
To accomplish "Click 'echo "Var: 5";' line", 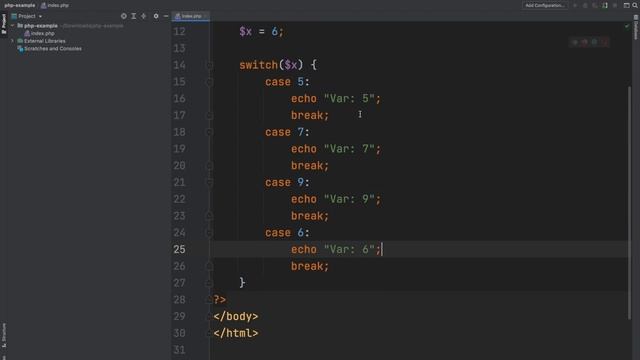I will click(x=336, y=99).
